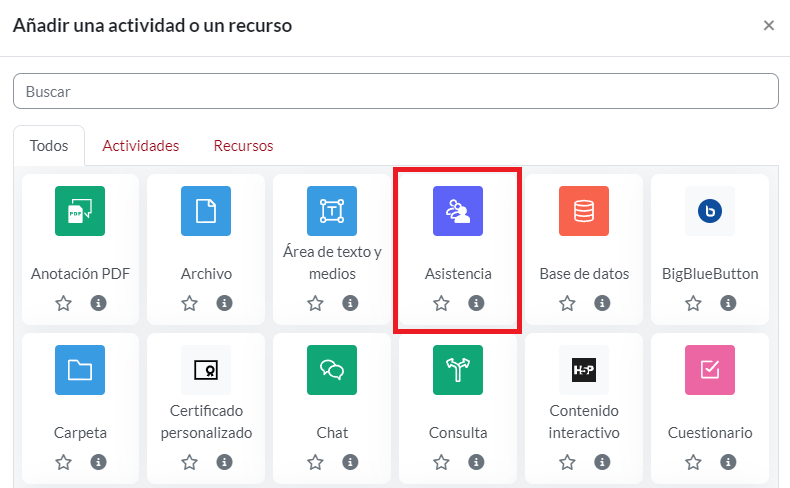Screen dimensions: 790x488
Task: View info for the Chat activity
Action: (x=350, y=462)
